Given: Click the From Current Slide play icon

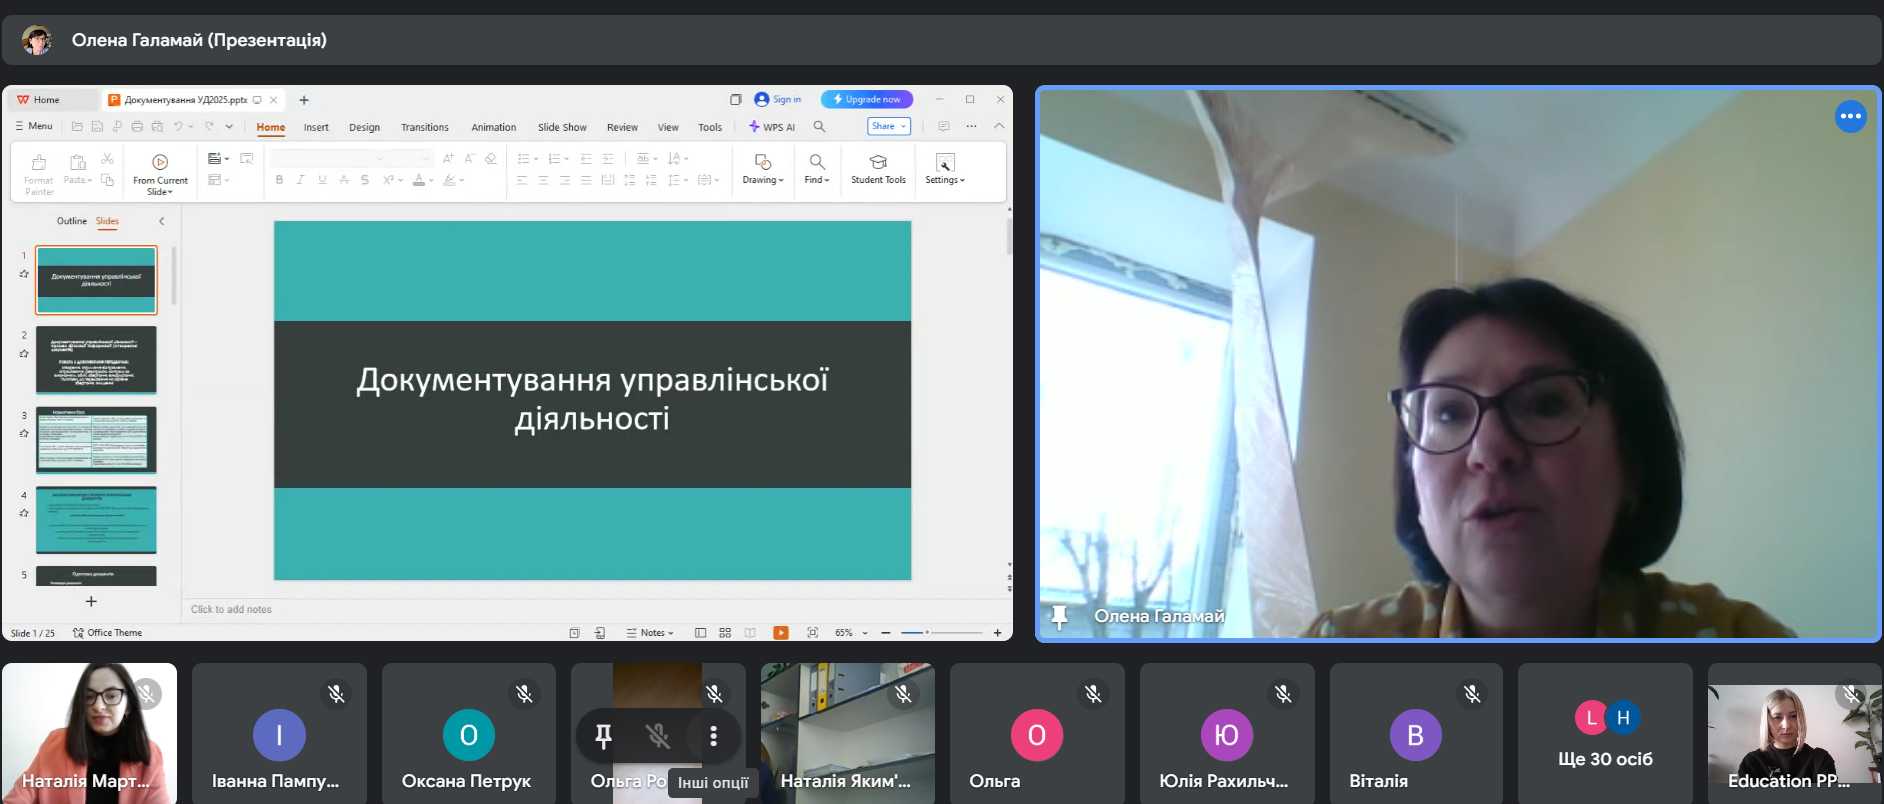Looking at the screenshot, I should coord(160,162).
